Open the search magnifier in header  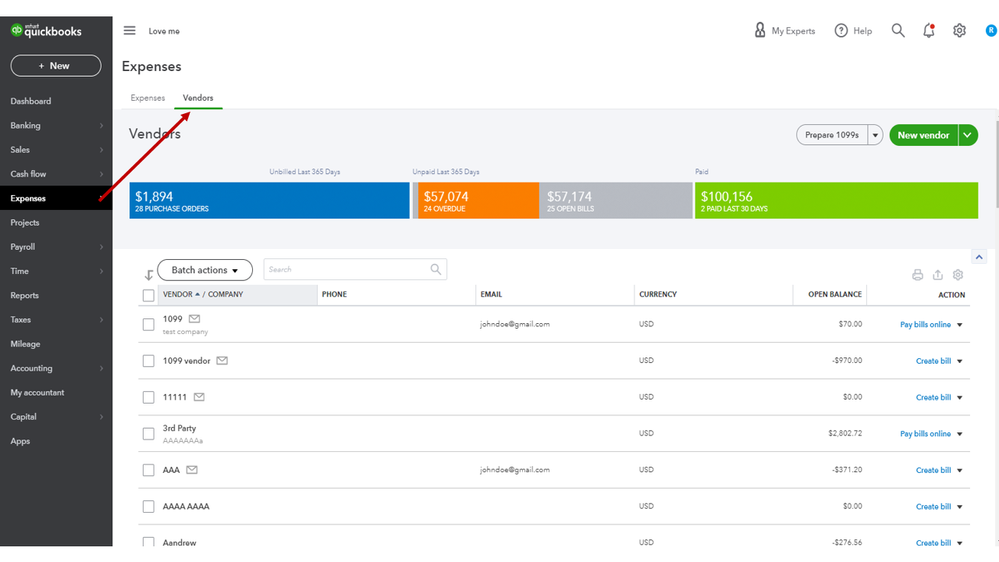click(898, 31)
